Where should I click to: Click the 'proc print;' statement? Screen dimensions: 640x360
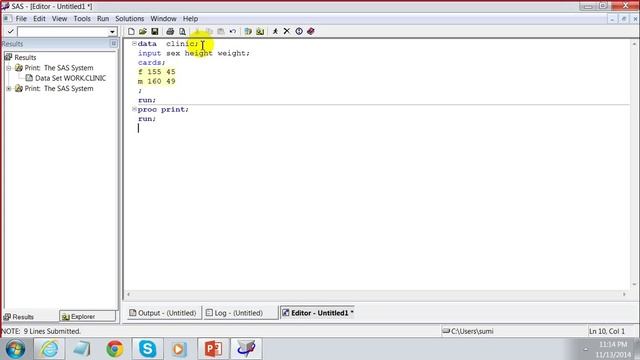pos(163,109)
